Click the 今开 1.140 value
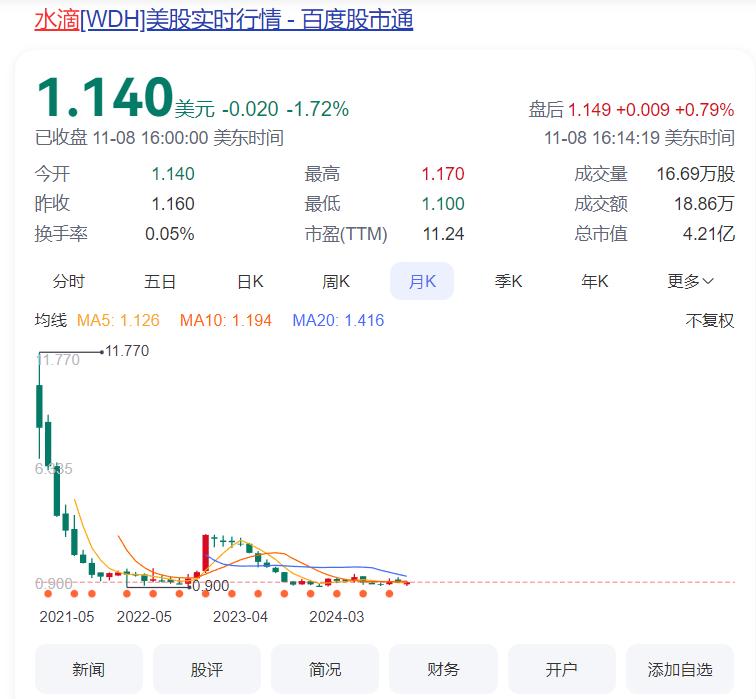Viewport: 756px width, 699px height. click(173, 174)
